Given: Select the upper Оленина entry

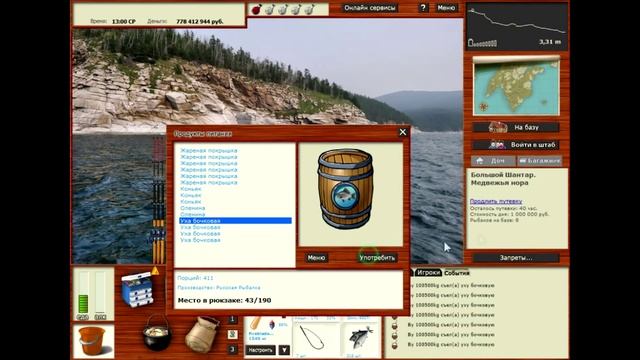Looking at the screenshot, I should 193,208.
